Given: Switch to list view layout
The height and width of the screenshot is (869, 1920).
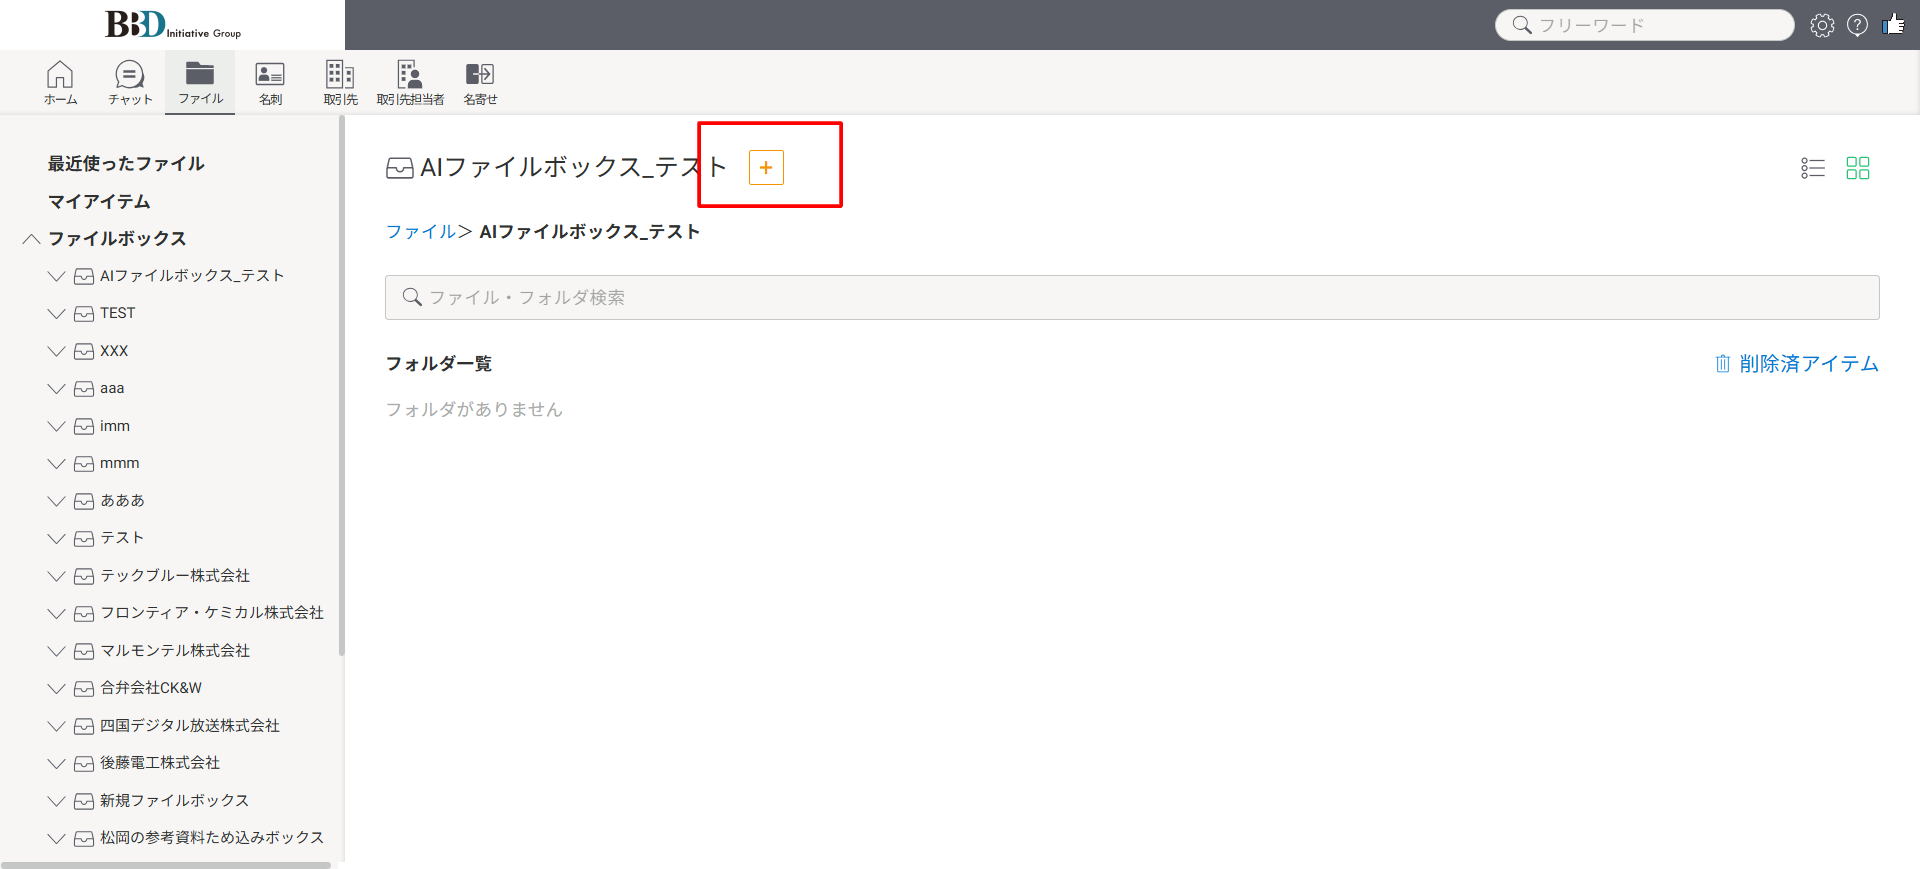Looking at the screenshot, I should (x=1812, y=168).
